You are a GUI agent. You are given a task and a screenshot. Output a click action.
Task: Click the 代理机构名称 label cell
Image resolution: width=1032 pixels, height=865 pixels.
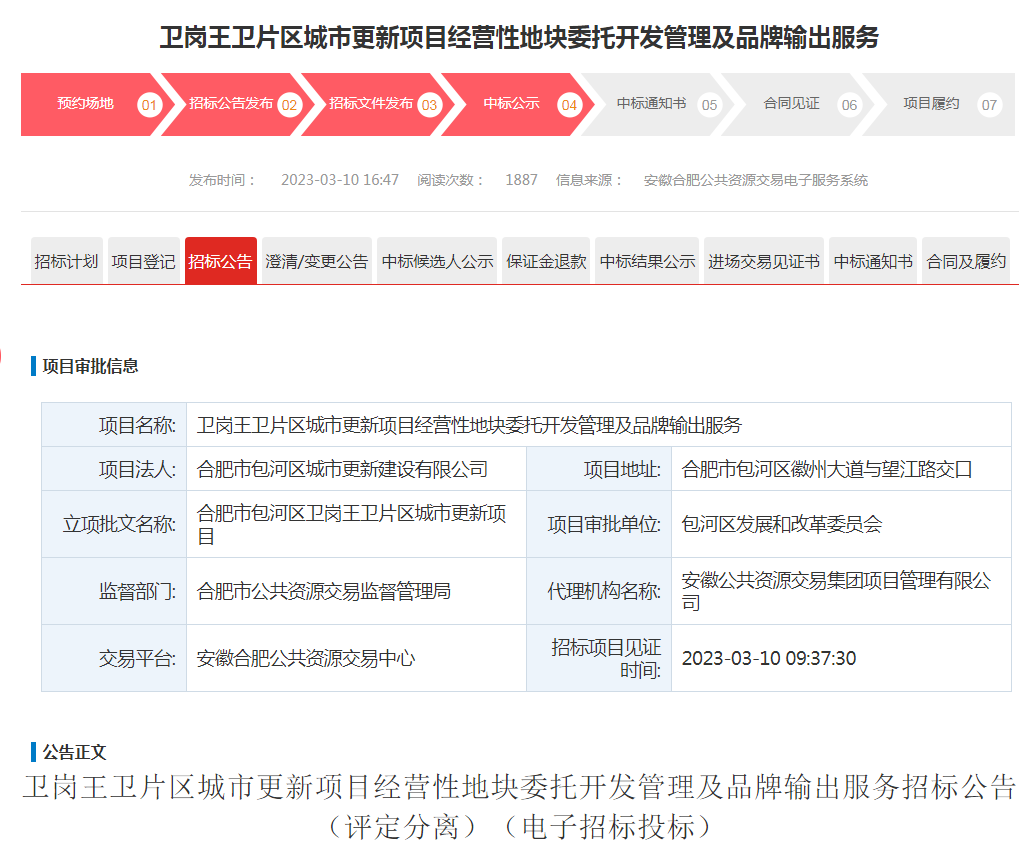tap(599, 591)
